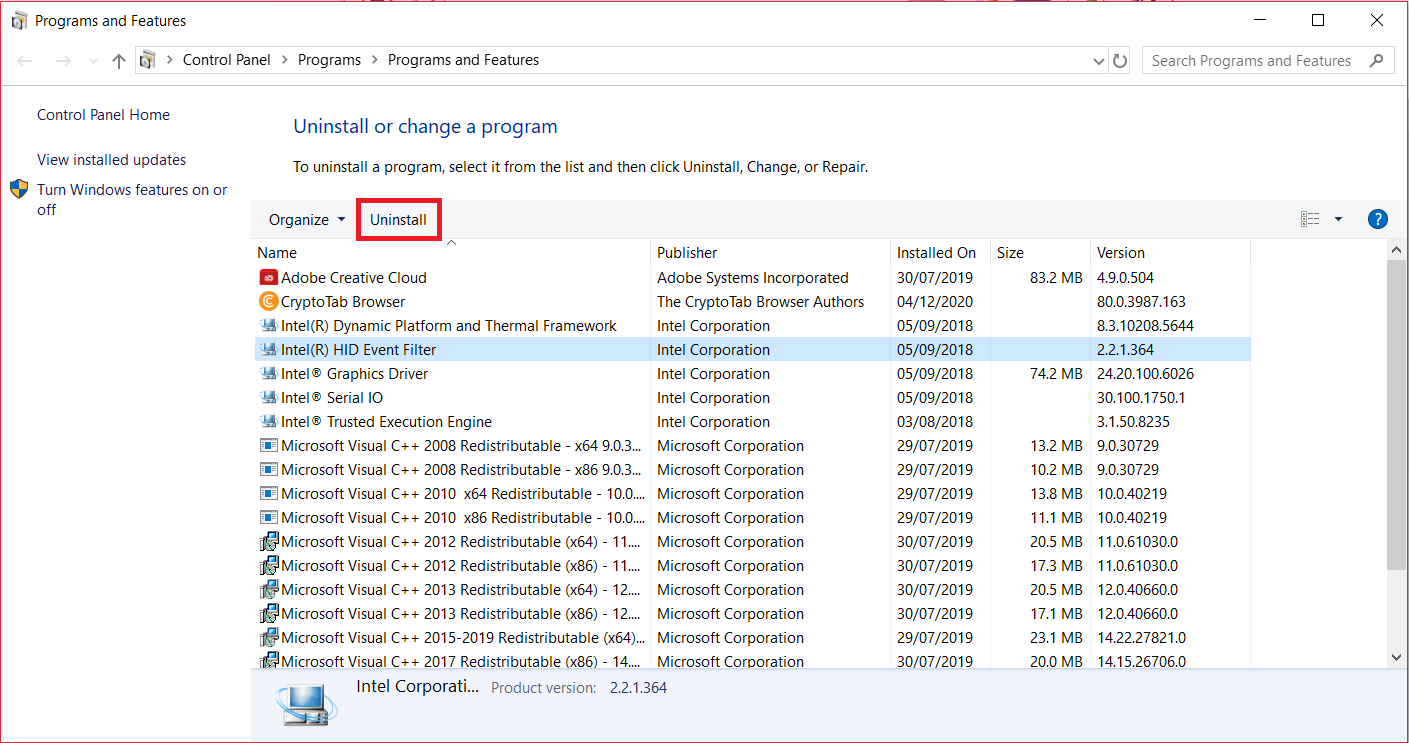This screenshot has height=743, width=1409.
Task: Click the vertical scrollbar up arrow
Action: click(x=1397, y=249)
